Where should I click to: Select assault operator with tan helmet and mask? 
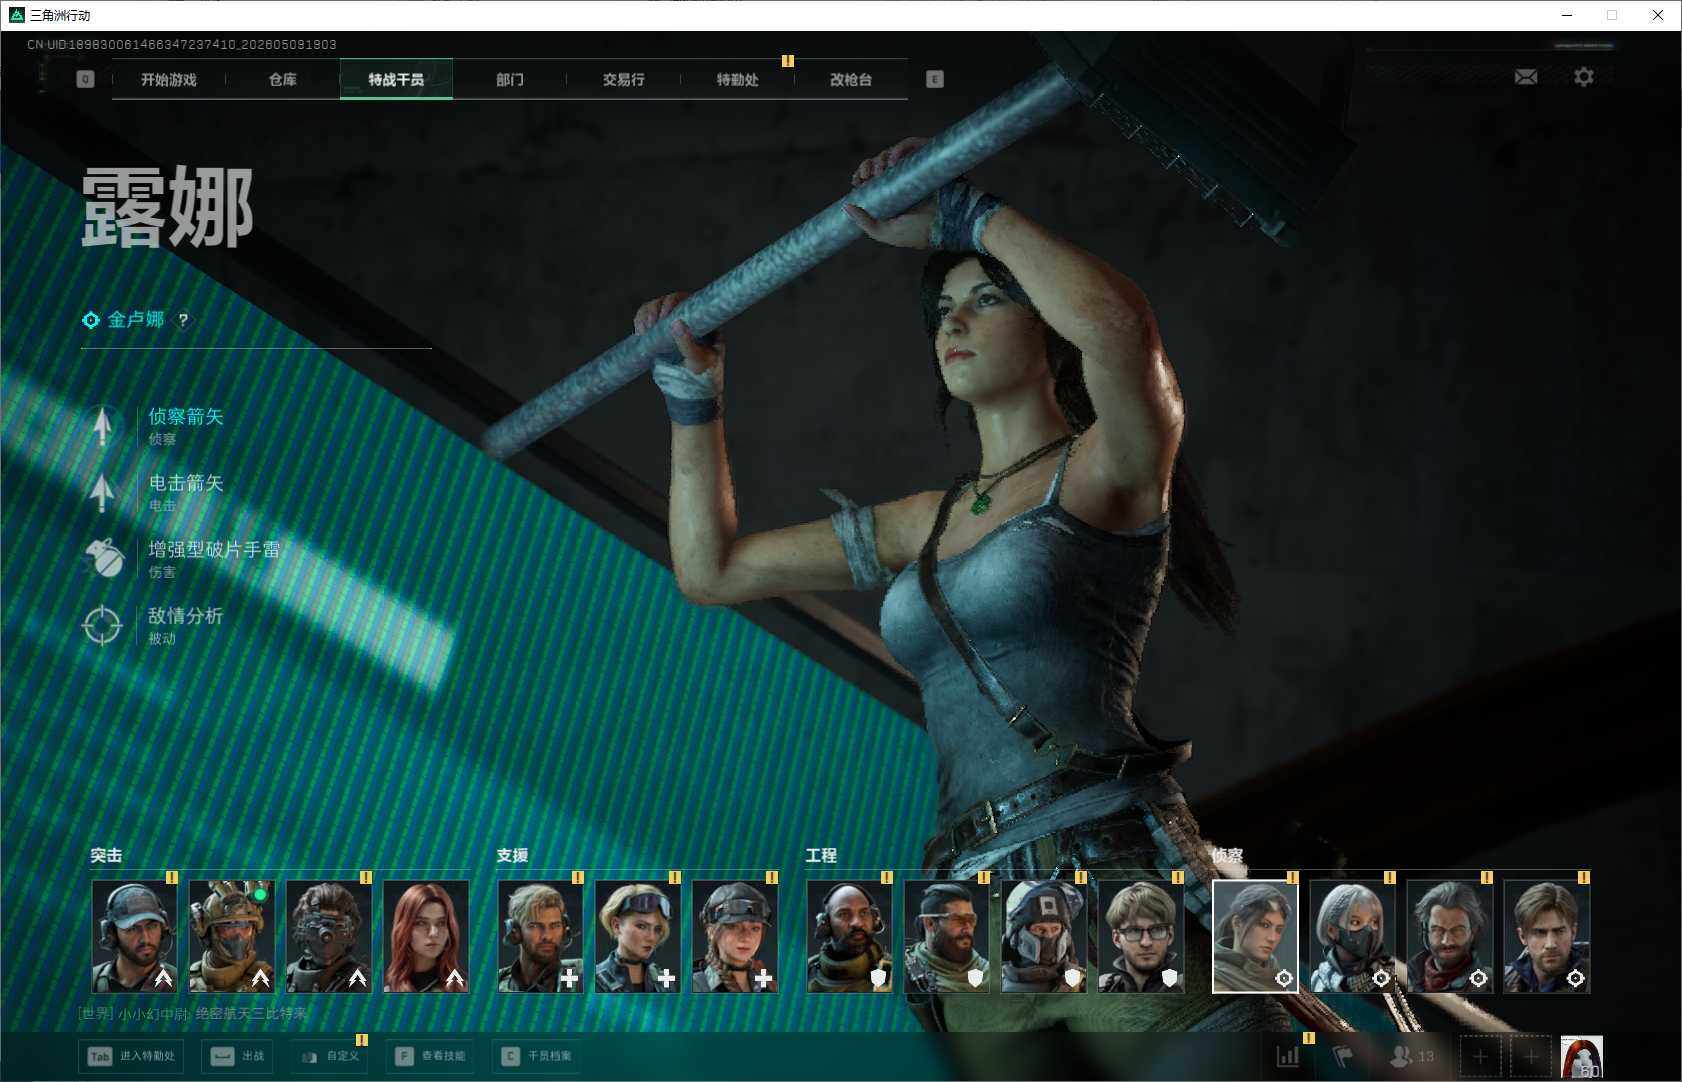(x=232, y=936)
